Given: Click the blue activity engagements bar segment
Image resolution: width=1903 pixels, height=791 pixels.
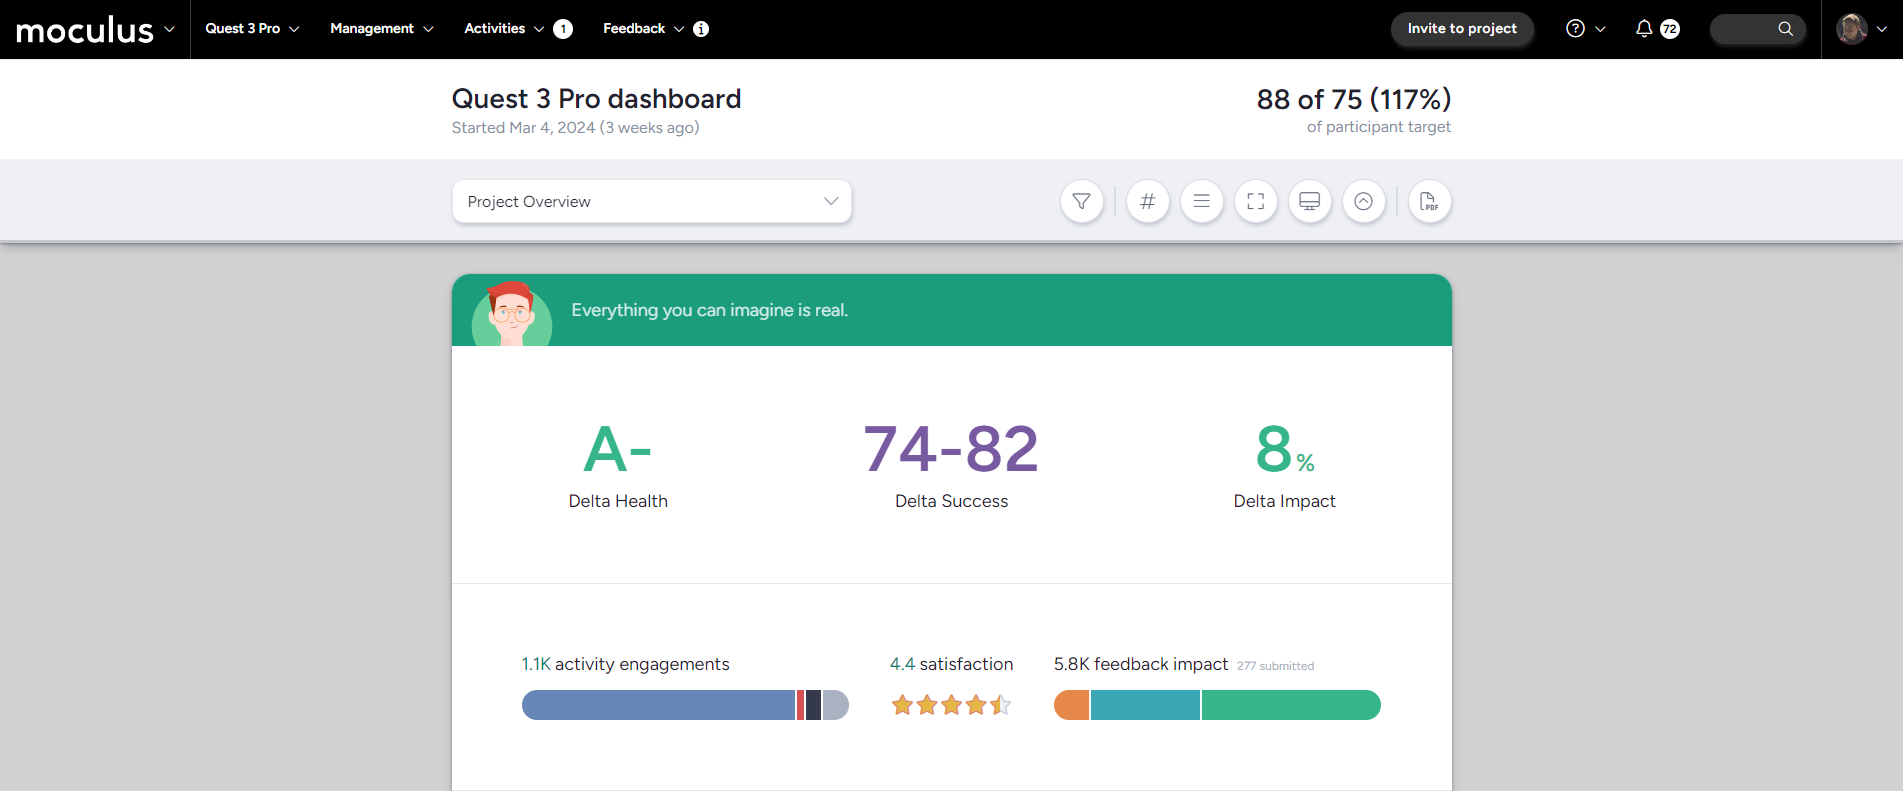Looking at the screenshot, I should [657, 706].
